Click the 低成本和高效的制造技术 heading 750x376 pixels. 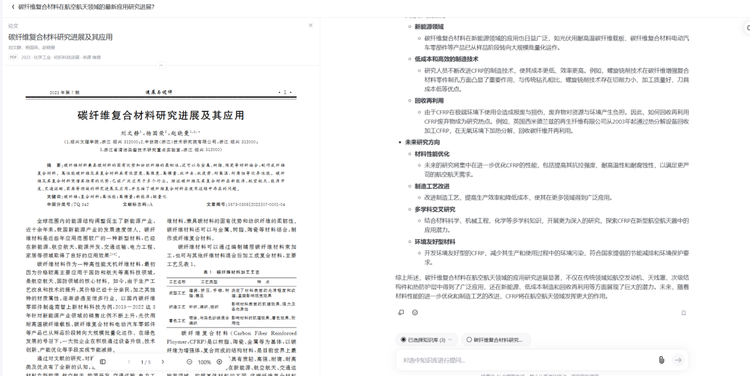(446, 59)
